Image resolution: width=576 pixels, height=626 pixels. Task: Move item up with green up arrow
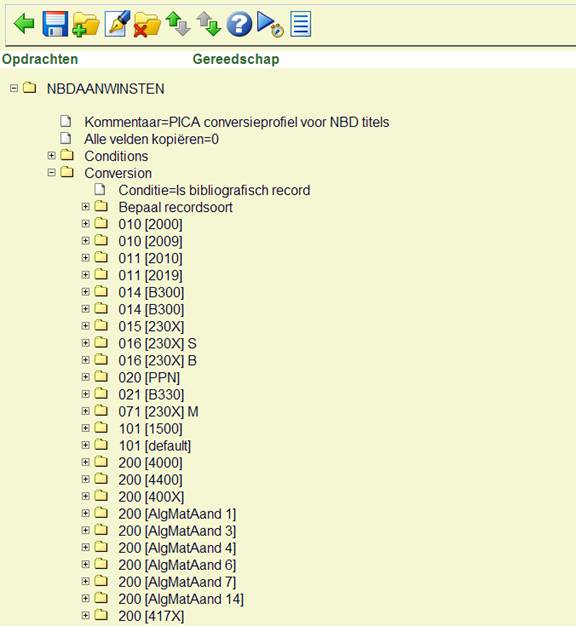[178, 24]
